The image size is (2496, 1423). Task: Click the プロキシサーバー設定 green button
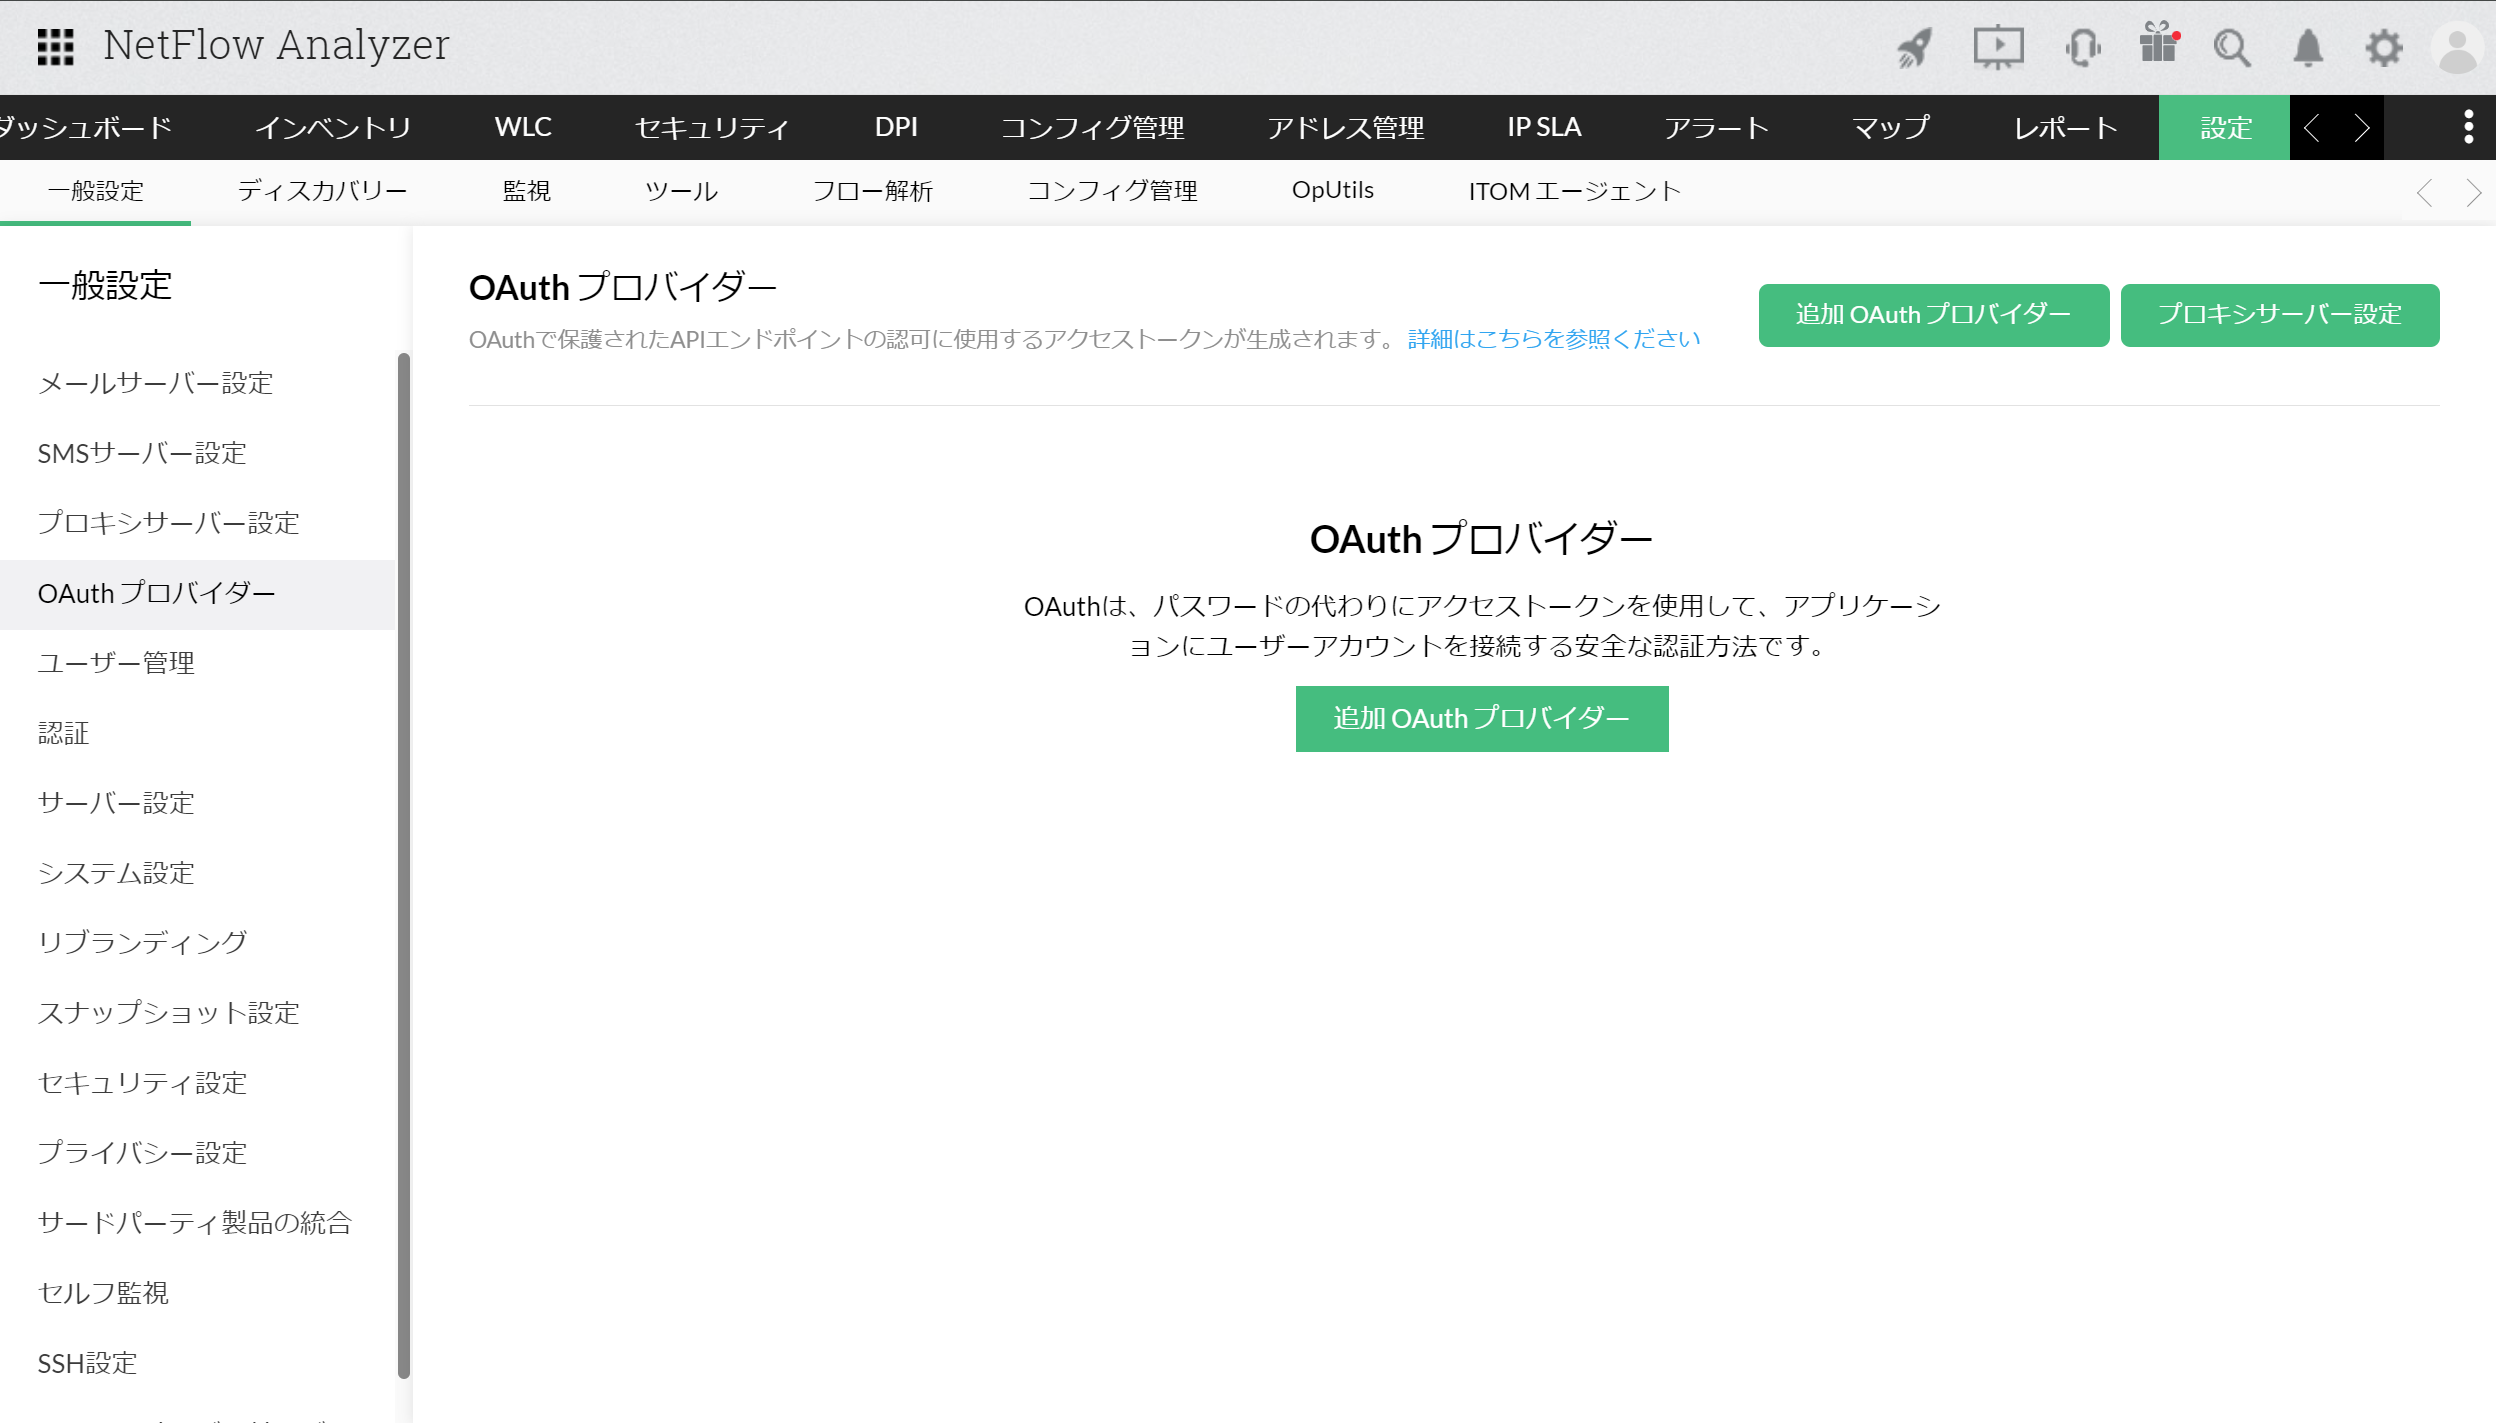(x=2279, y=315)
